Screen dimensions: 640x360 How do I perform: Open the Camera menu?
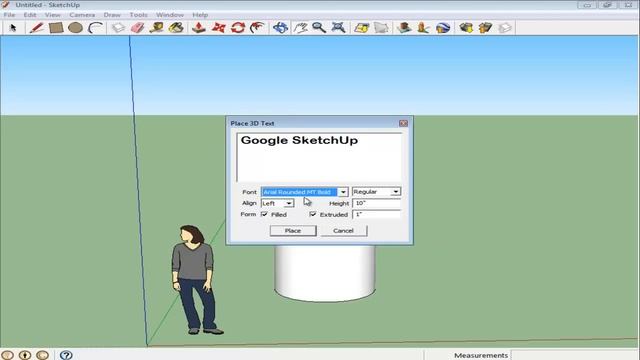click(x=82, y=15)
